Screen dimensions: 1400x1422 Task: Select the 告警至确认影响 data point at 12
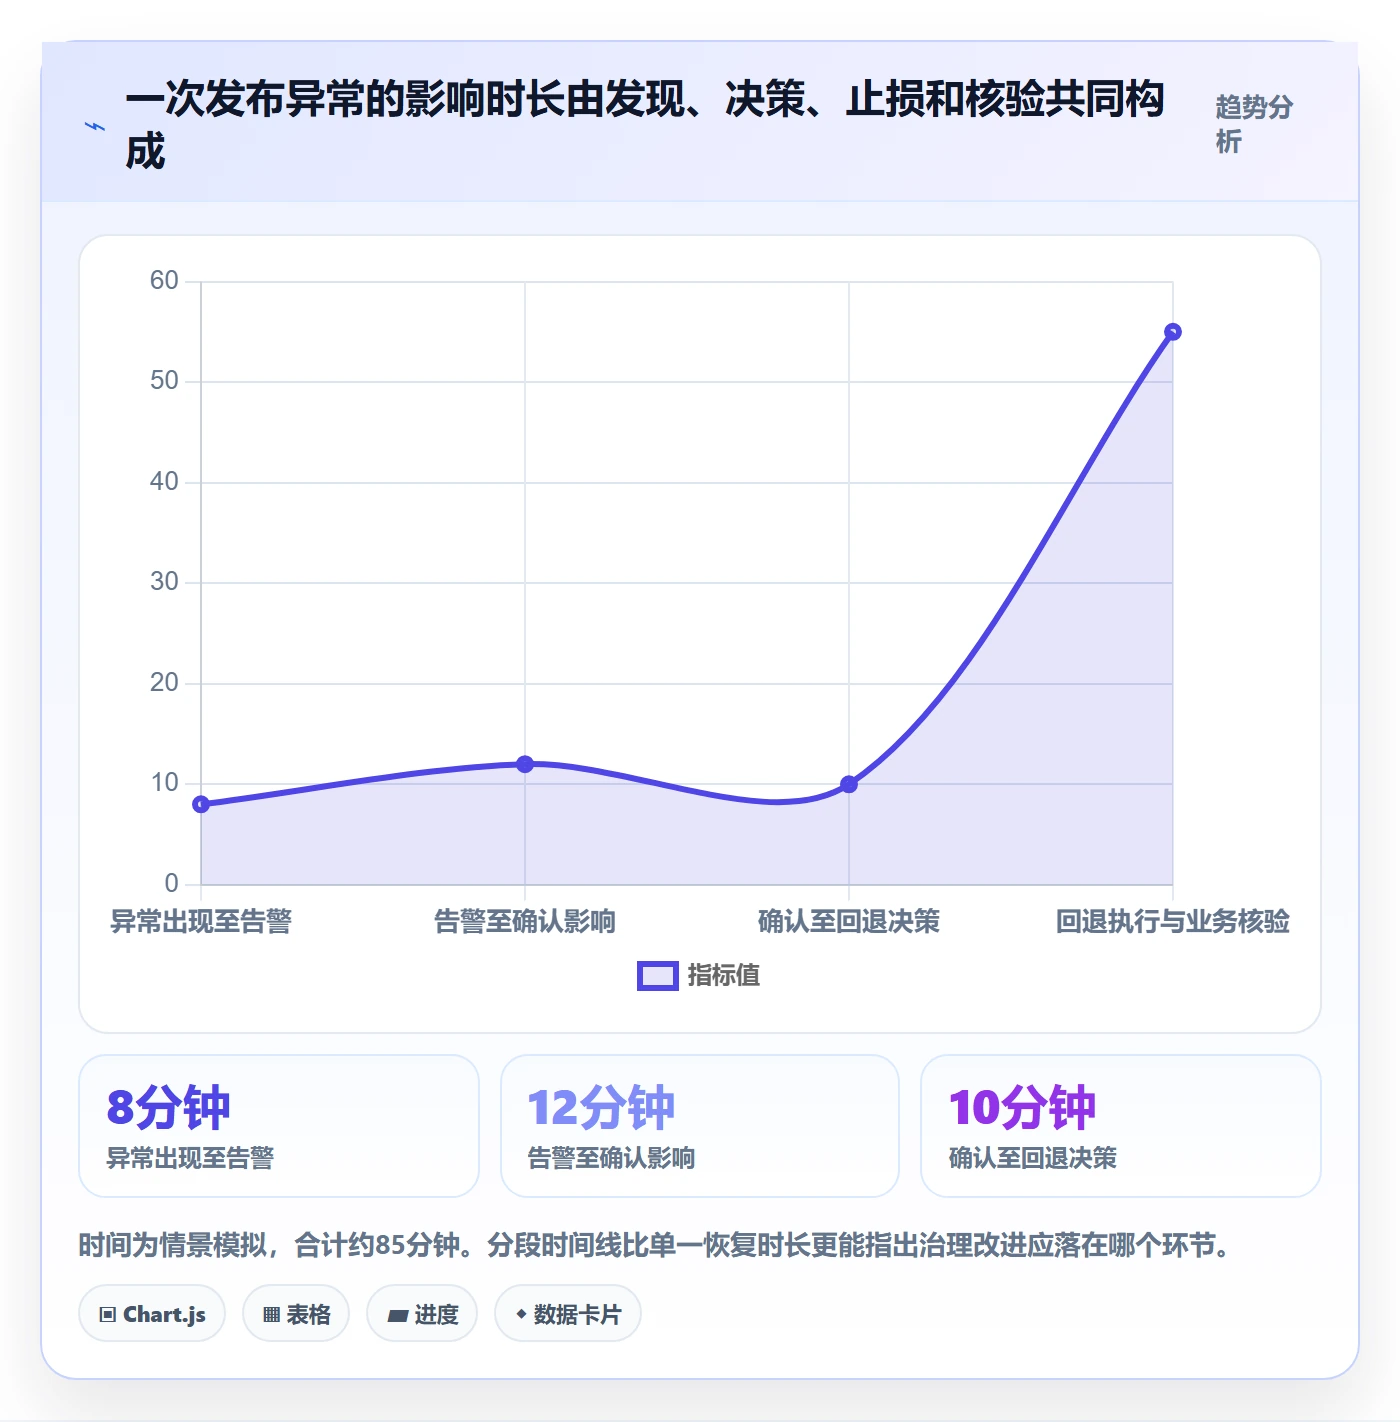(x=525, y=764)
